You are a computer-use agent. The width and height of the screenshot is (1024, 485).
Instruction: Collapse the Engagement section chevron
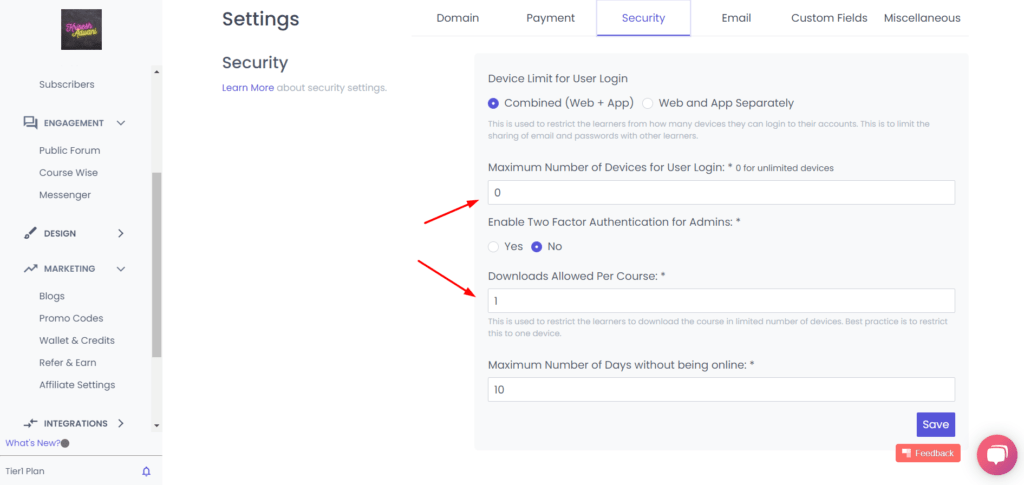(121, 123)
